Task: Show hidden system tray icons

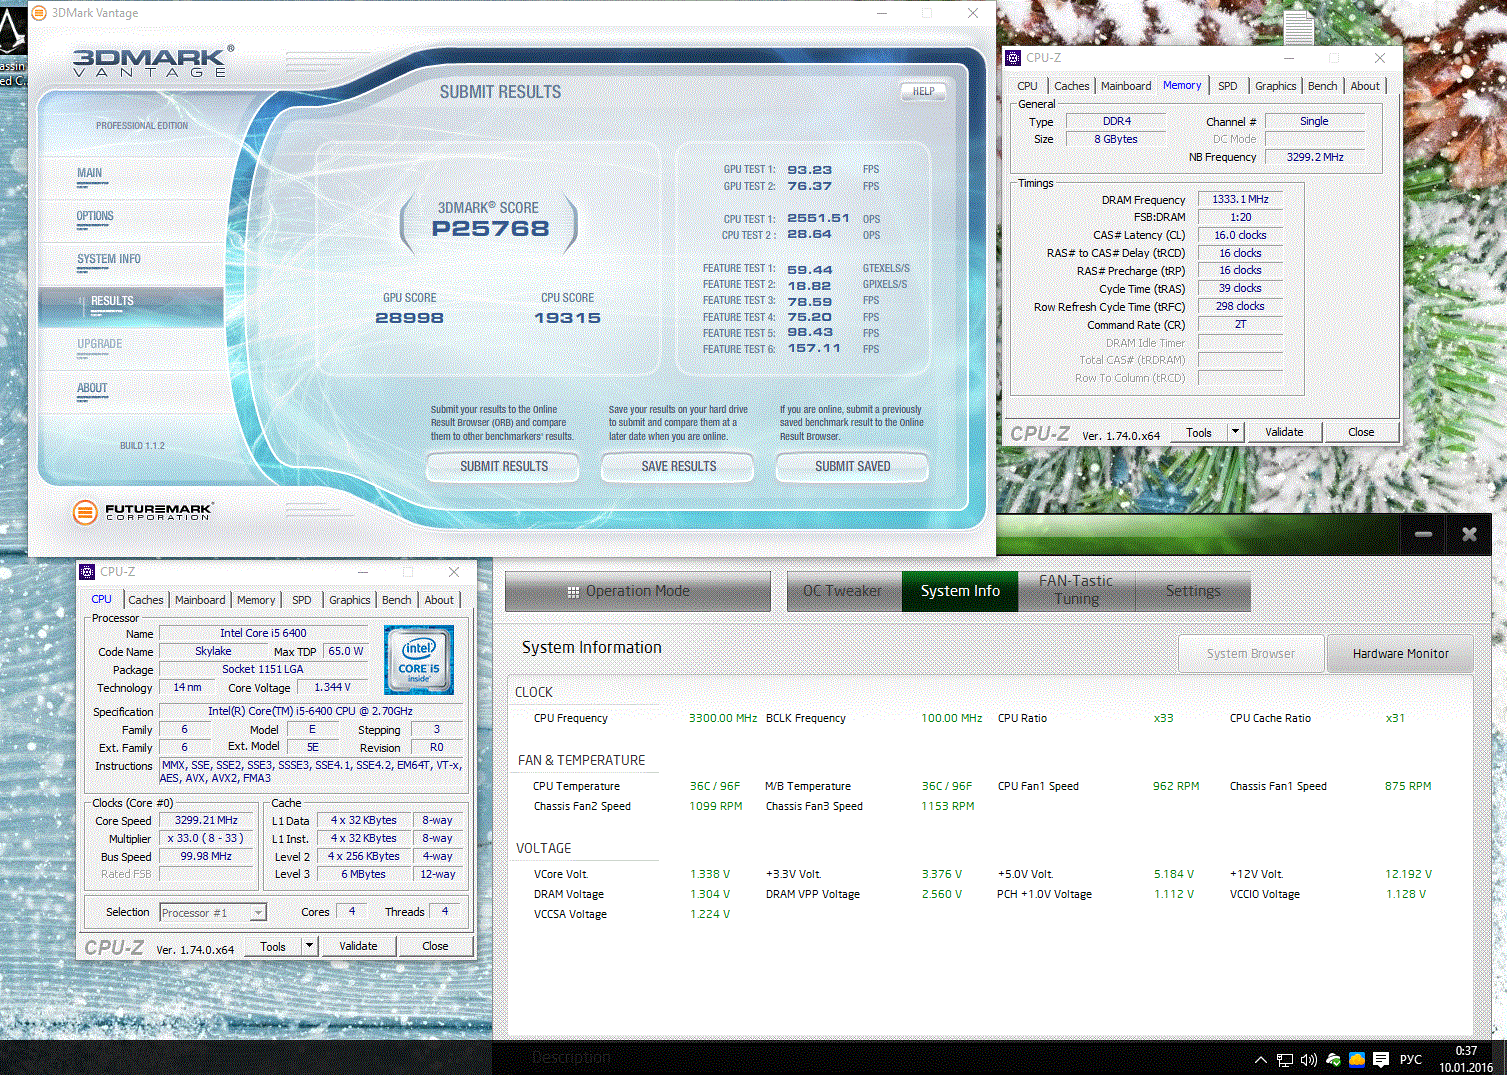Action: point(1261,1060)
